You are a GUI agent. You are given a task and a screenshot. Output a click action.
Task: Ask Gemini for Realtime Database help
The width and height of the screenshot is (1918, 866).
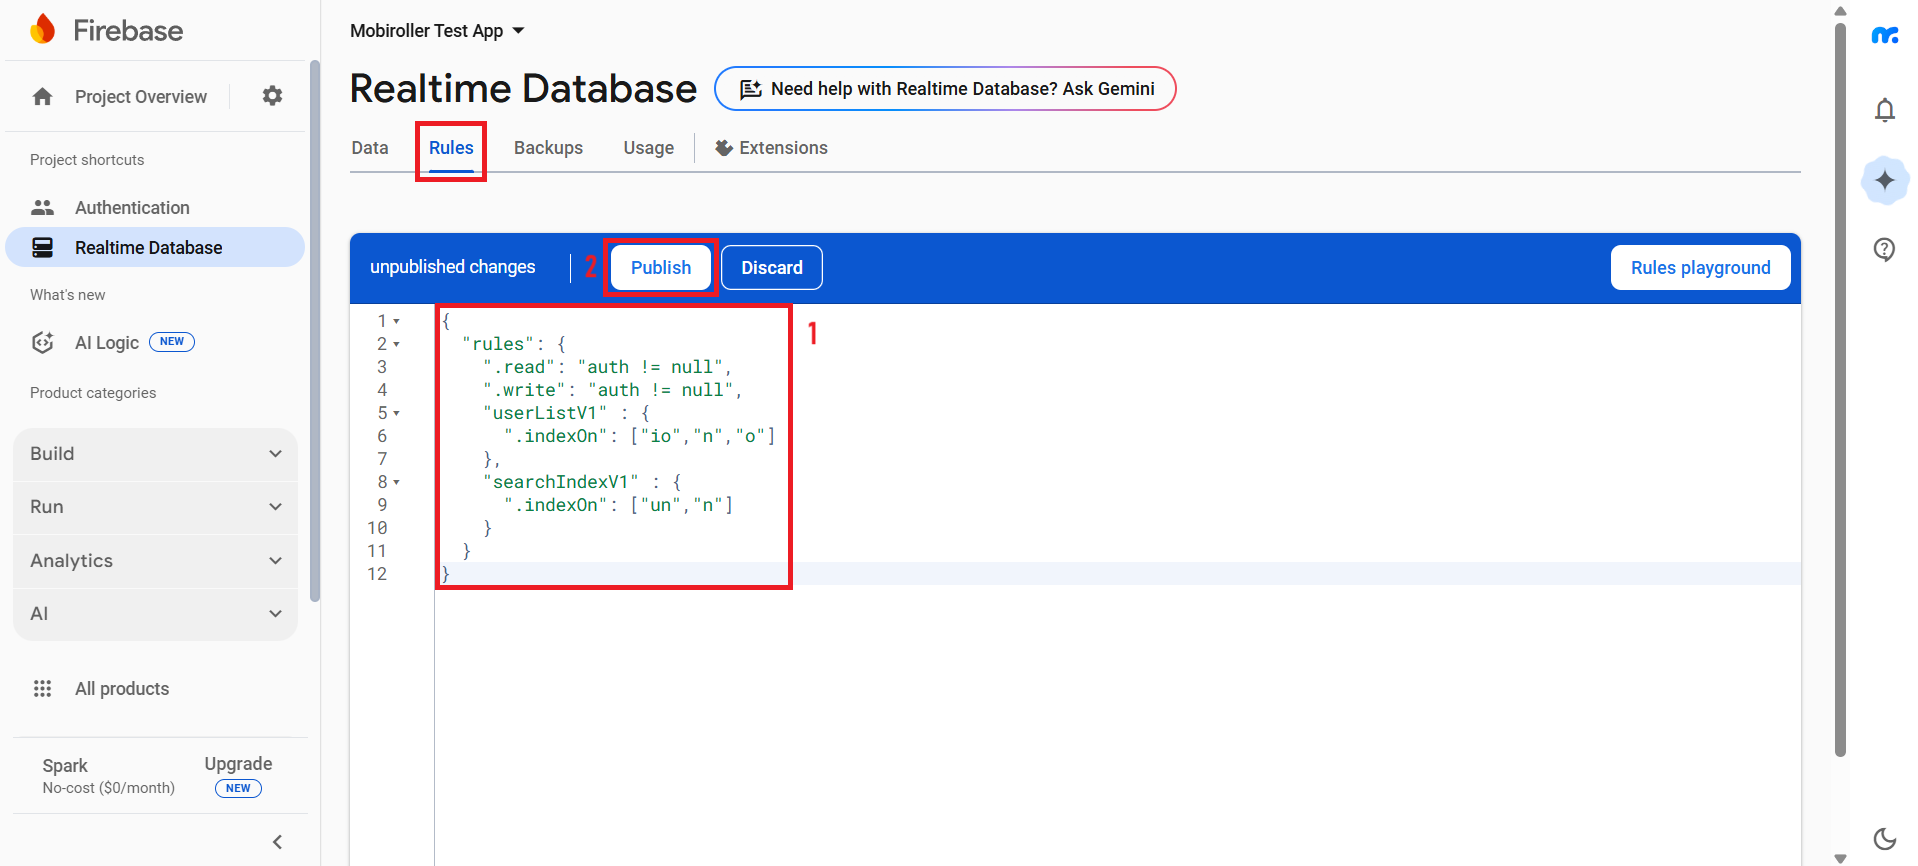[x=945, y=89]
